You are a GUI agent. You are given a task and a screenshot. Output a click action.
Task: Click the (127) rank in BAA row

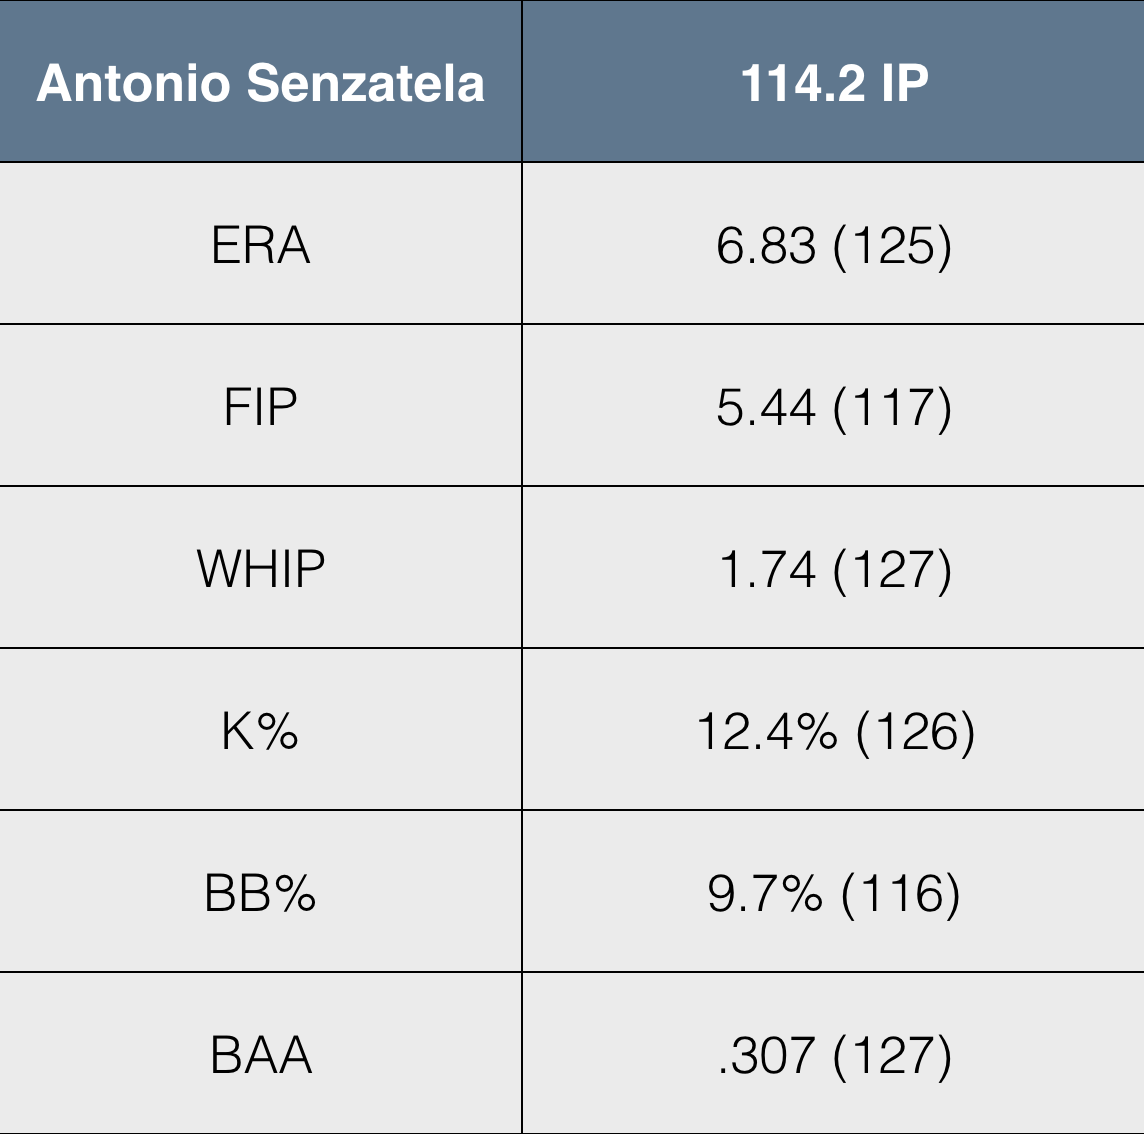892,1055
